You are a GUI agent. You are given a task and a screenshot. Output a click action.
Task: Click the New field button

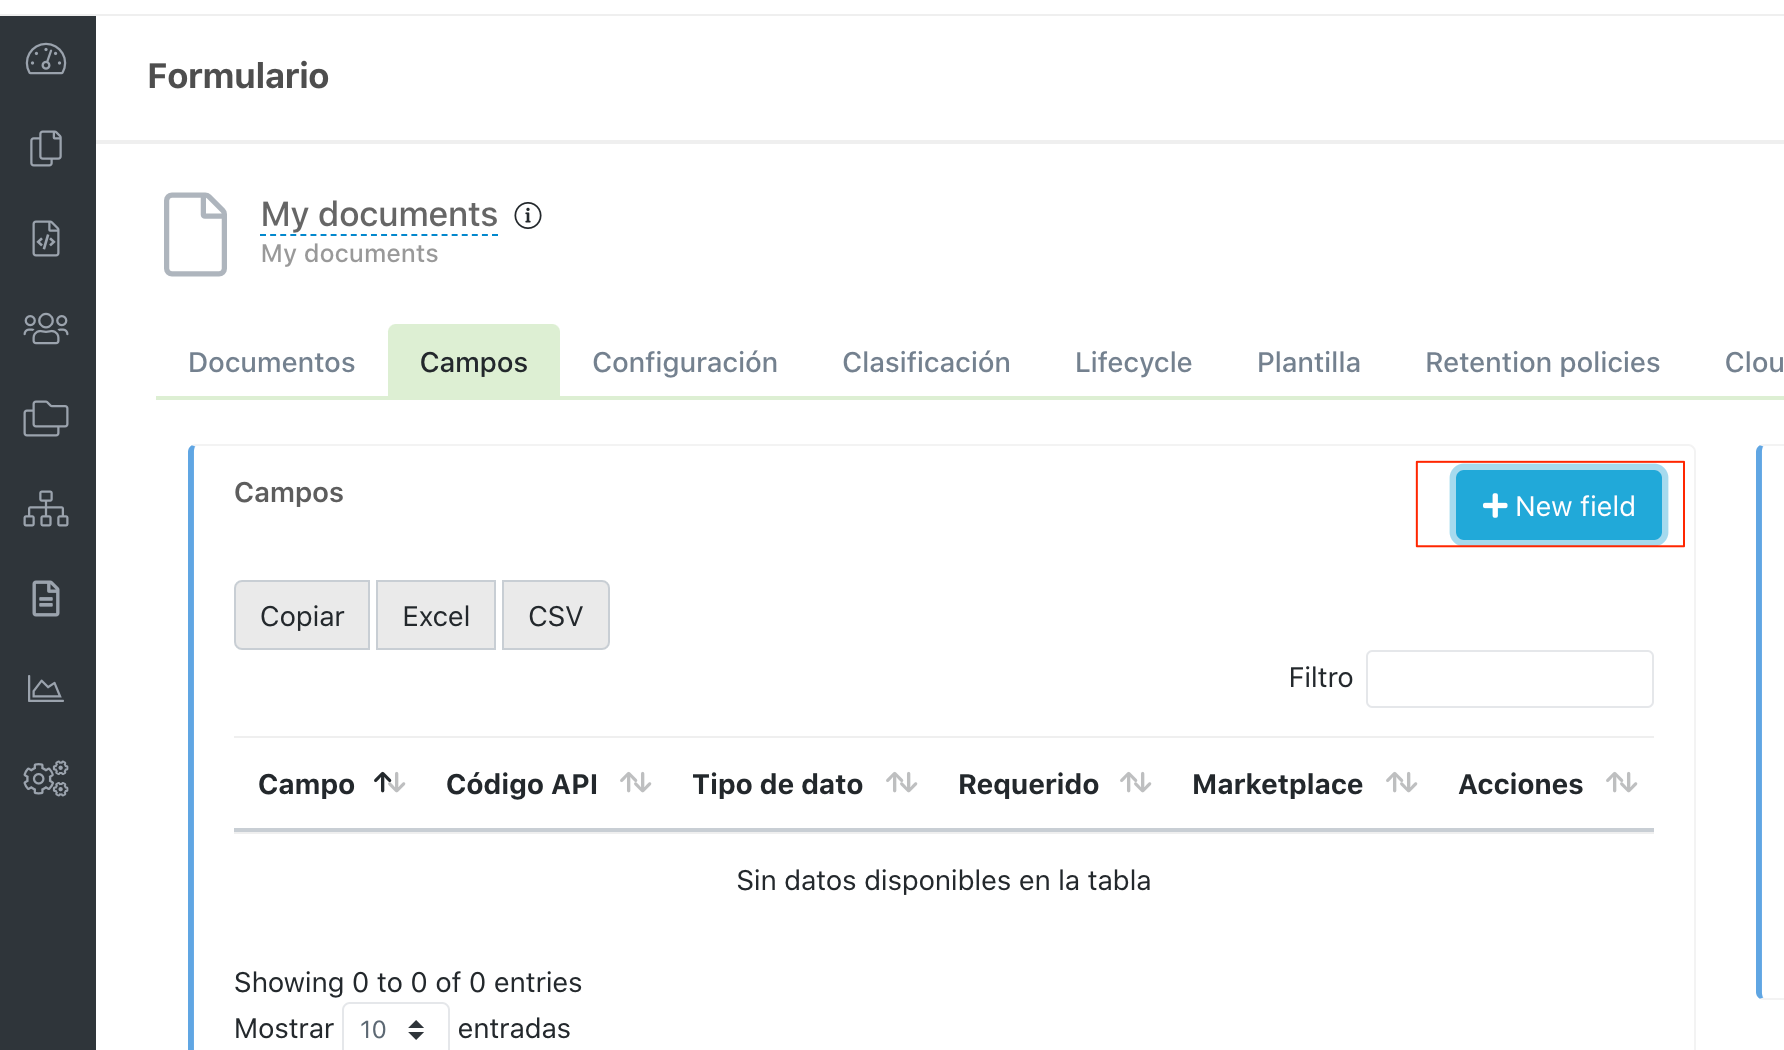coord(1558,506)
